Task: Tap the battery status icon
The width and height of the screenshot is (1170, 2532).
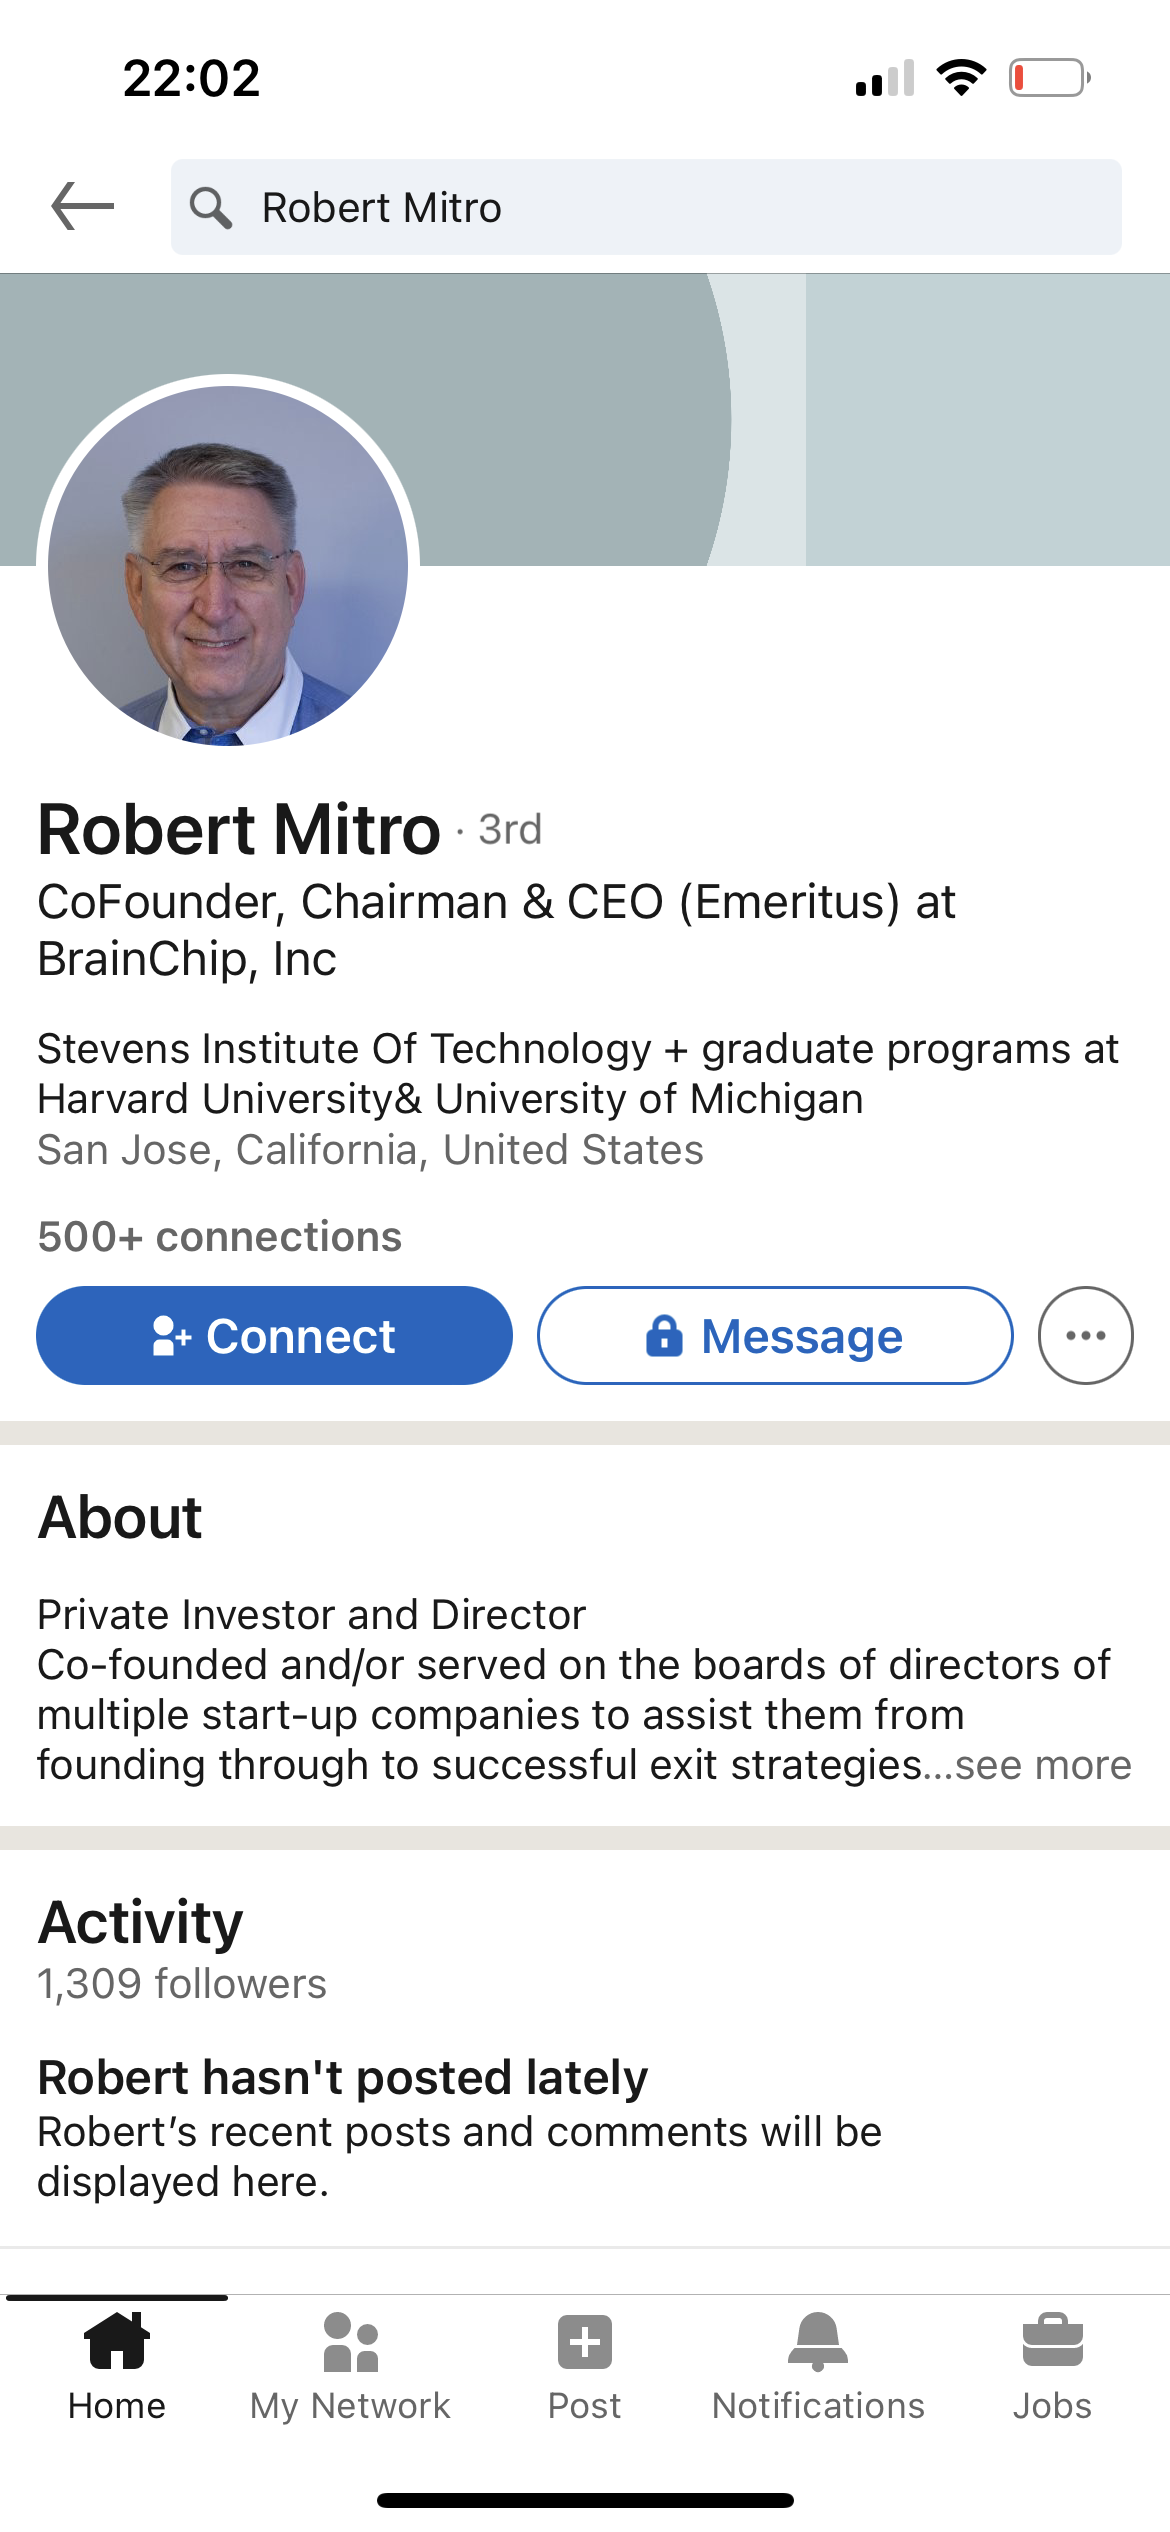Action: point(1049,78)
